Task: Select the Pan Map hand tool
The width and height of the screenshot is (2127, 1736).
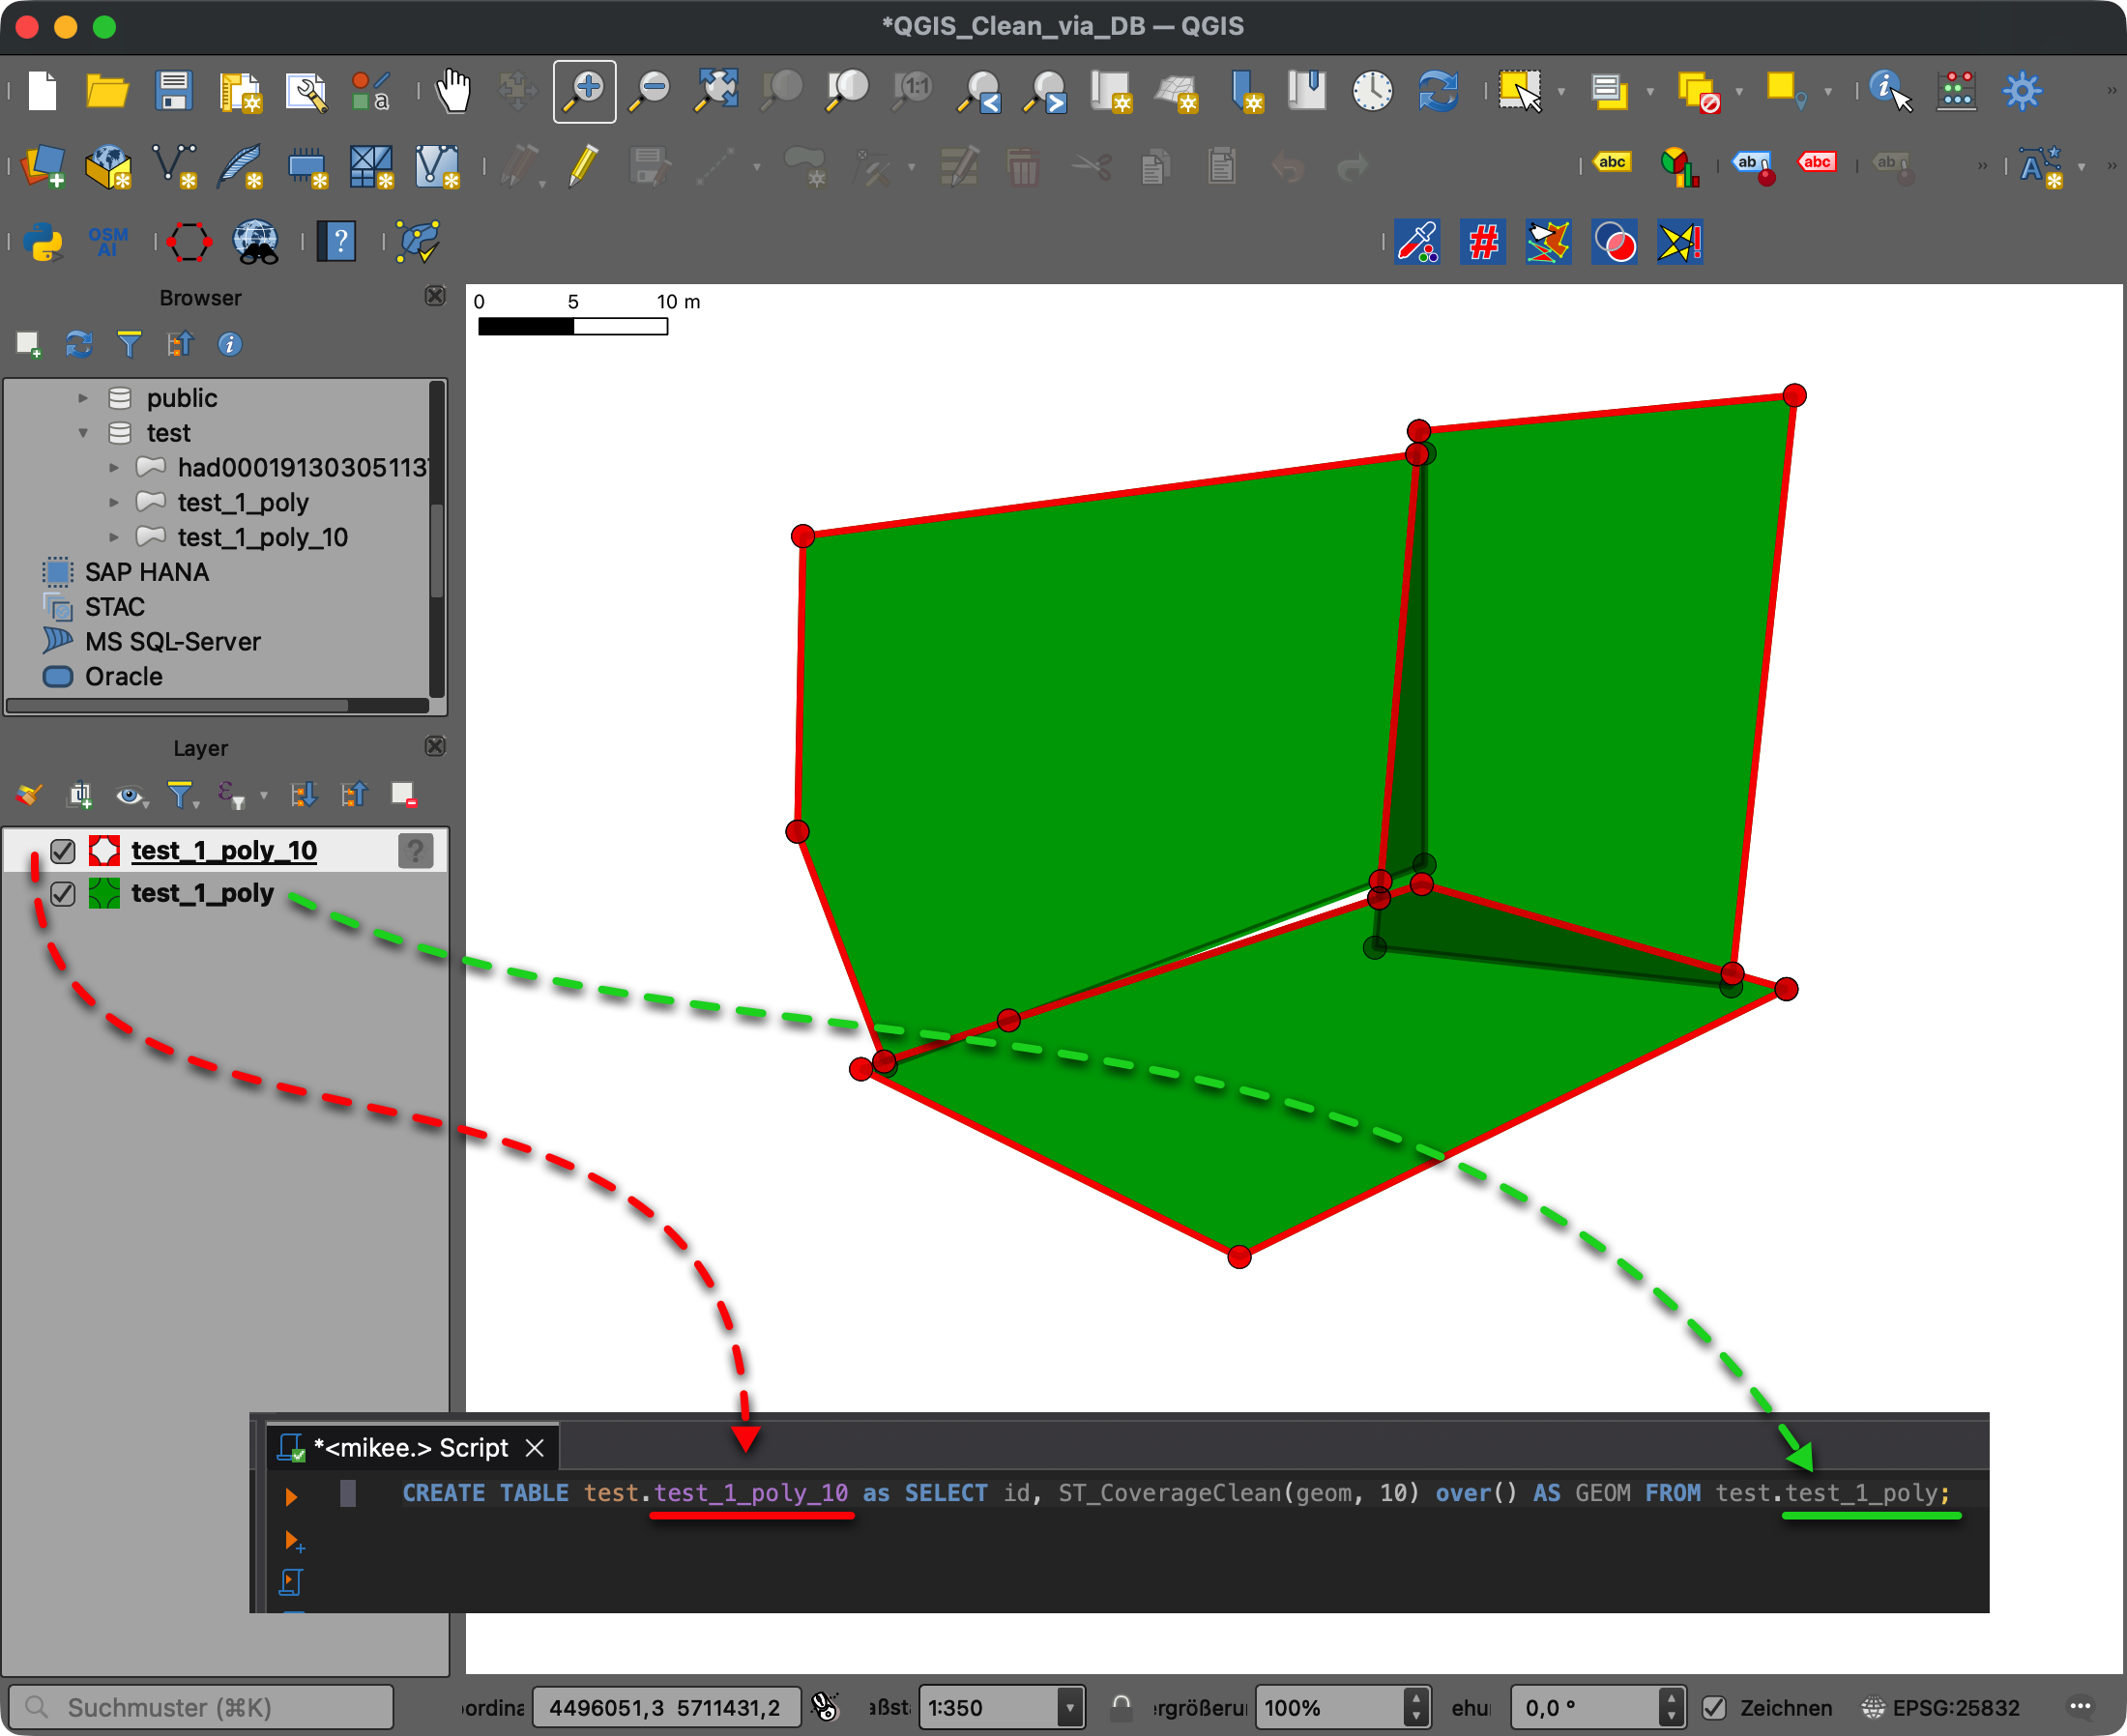Action: pos(453,91)
